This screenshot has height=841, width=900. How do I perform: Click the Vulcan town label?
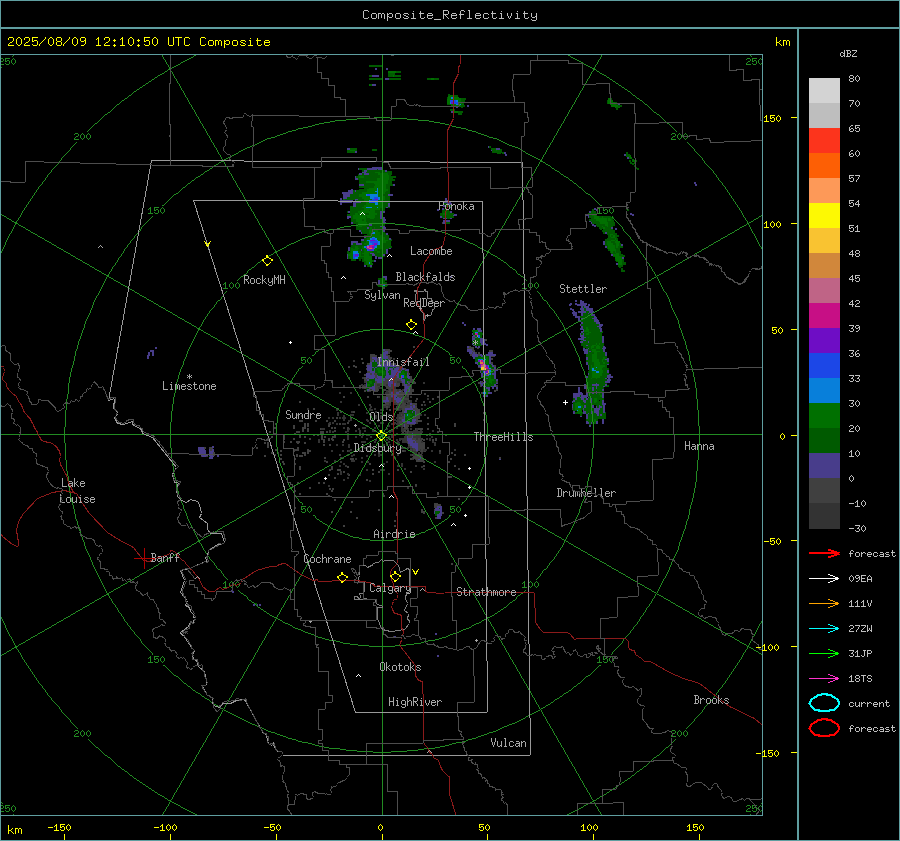pos(509,743)
